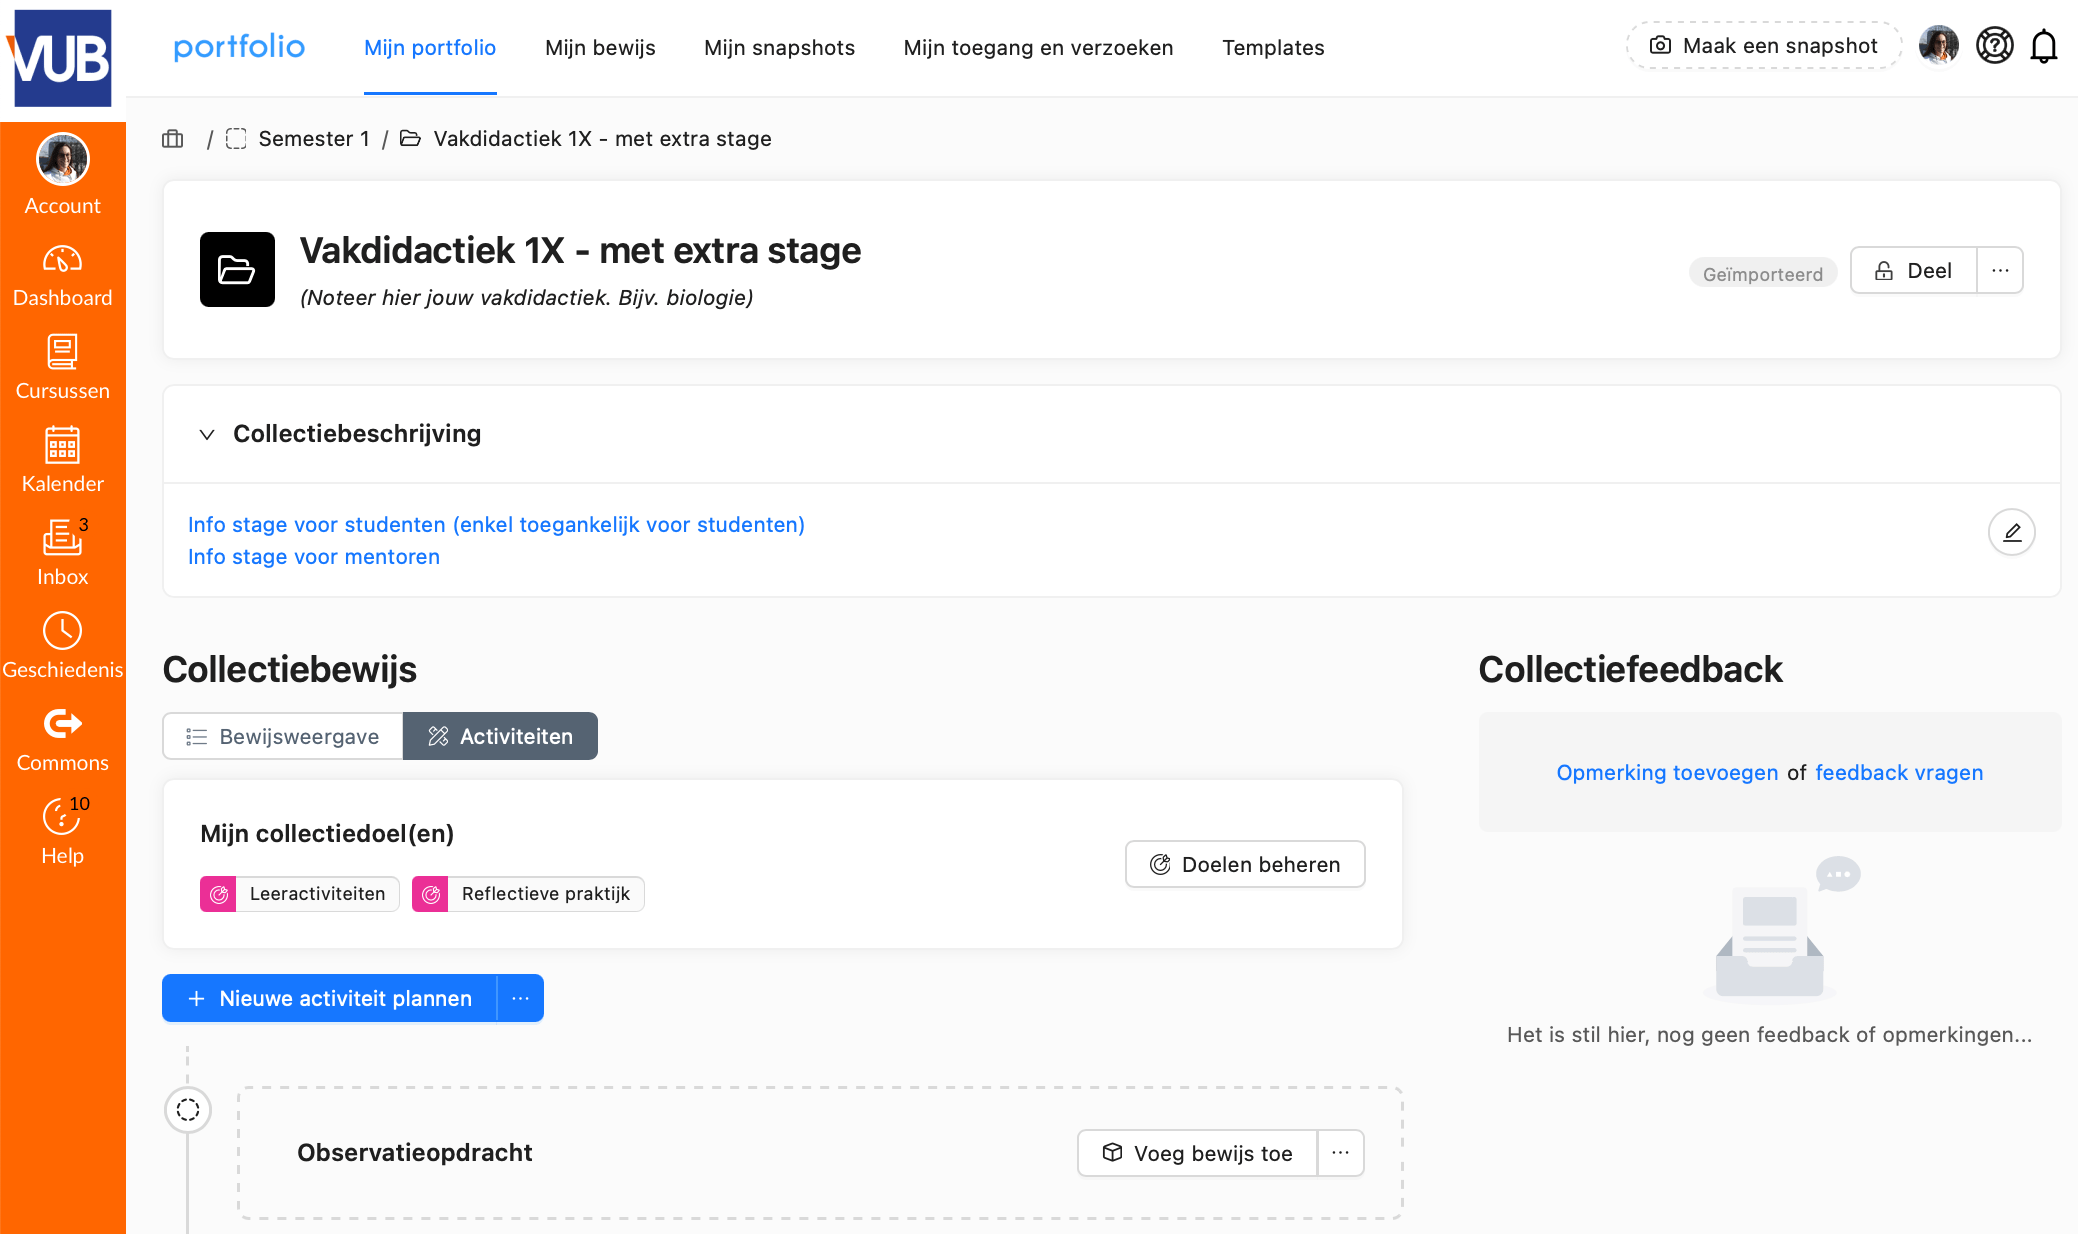2078x1234 pixels.
Task: Open more options next to Deel
Action: click(2000, 270)
